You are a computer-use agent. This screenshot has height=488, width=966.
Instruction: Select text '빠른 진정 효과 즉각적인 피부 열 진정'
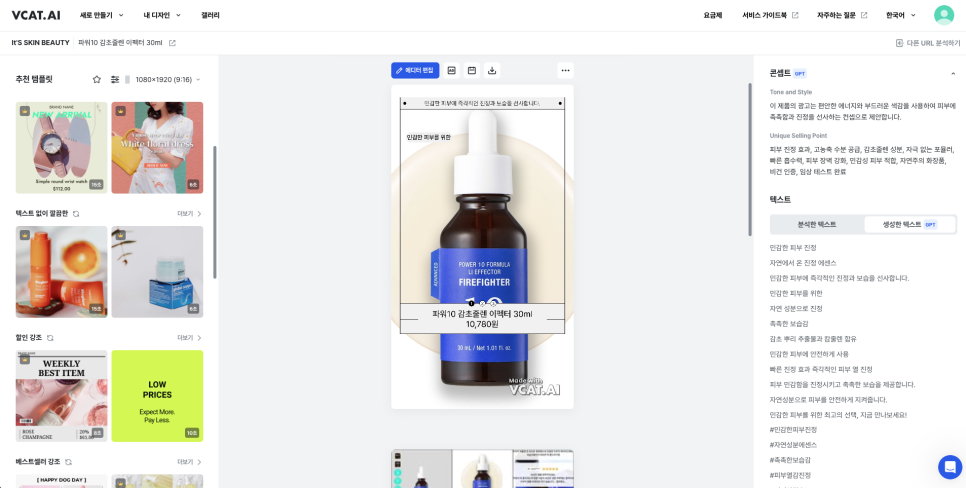(821, 370)
